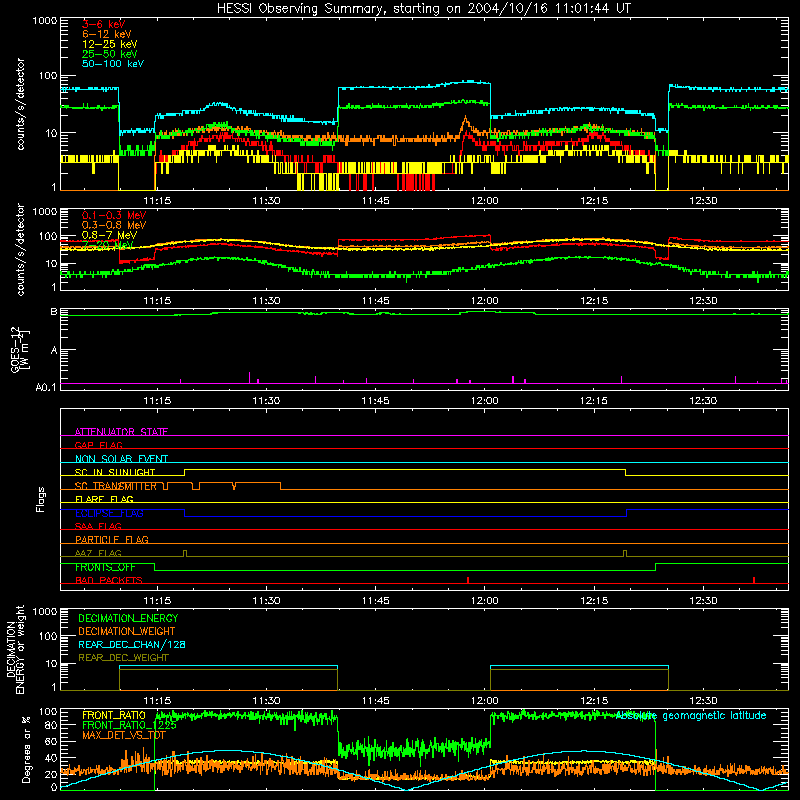Screen dimensions: 800x800
Task: Select the BAD_PACKETS flag label
Action: pyautogui.click(x=109, y=581)
